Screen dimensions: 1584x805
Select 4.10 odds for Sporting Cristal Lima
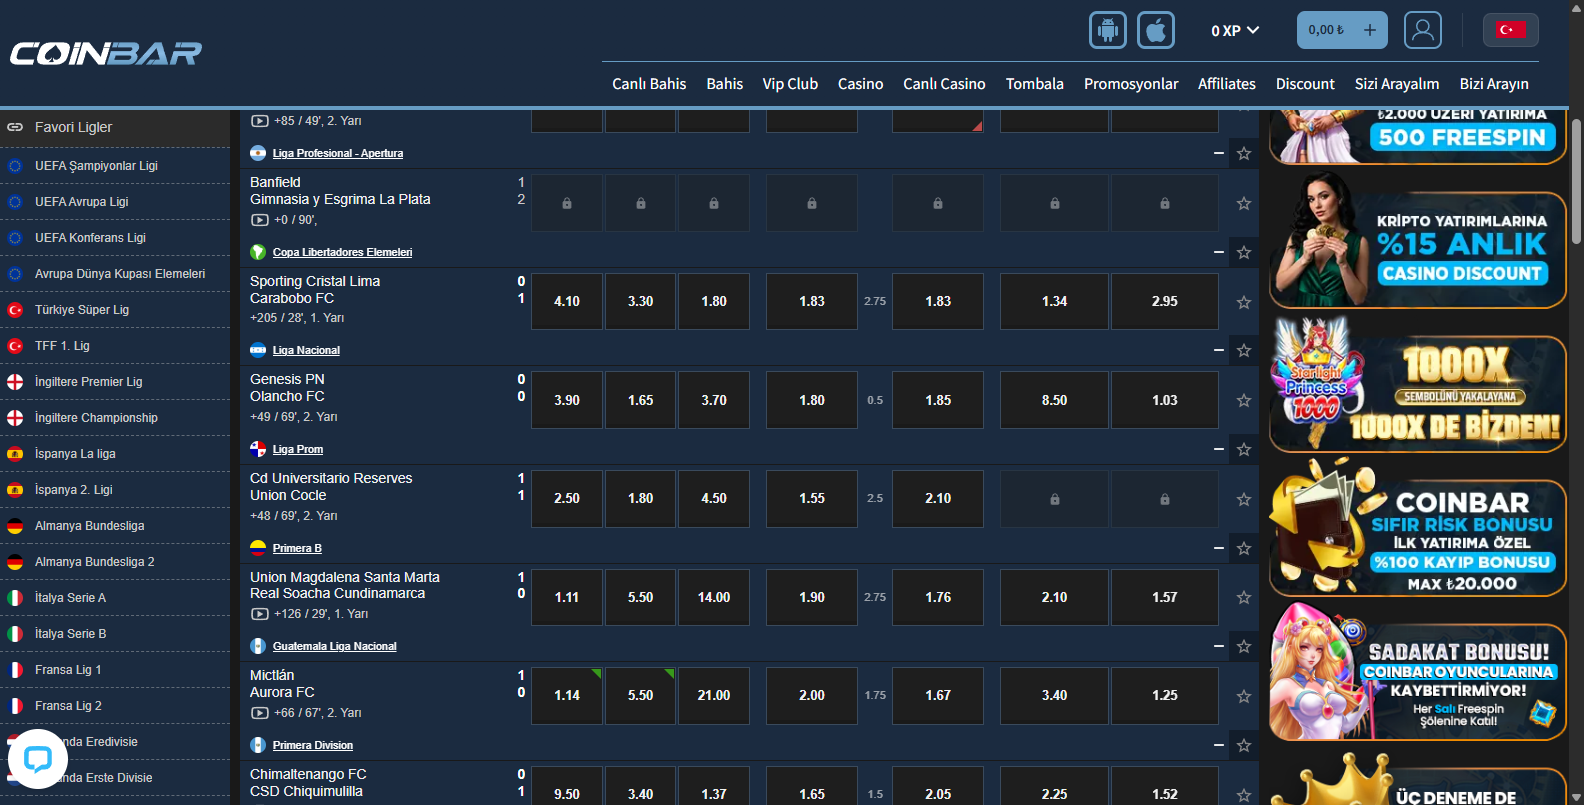(567, 301)
